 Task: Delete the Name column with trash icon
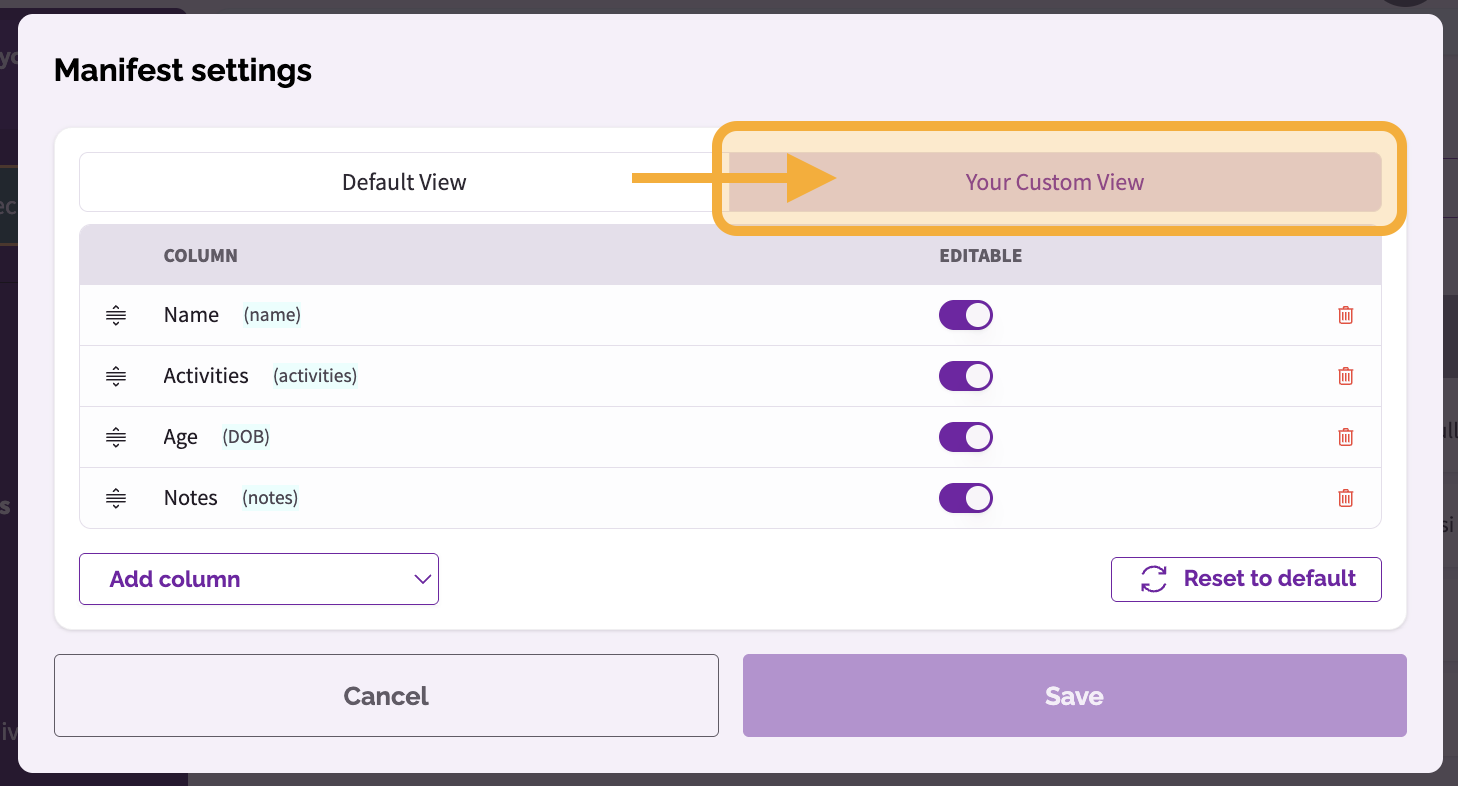point(1346,315)
